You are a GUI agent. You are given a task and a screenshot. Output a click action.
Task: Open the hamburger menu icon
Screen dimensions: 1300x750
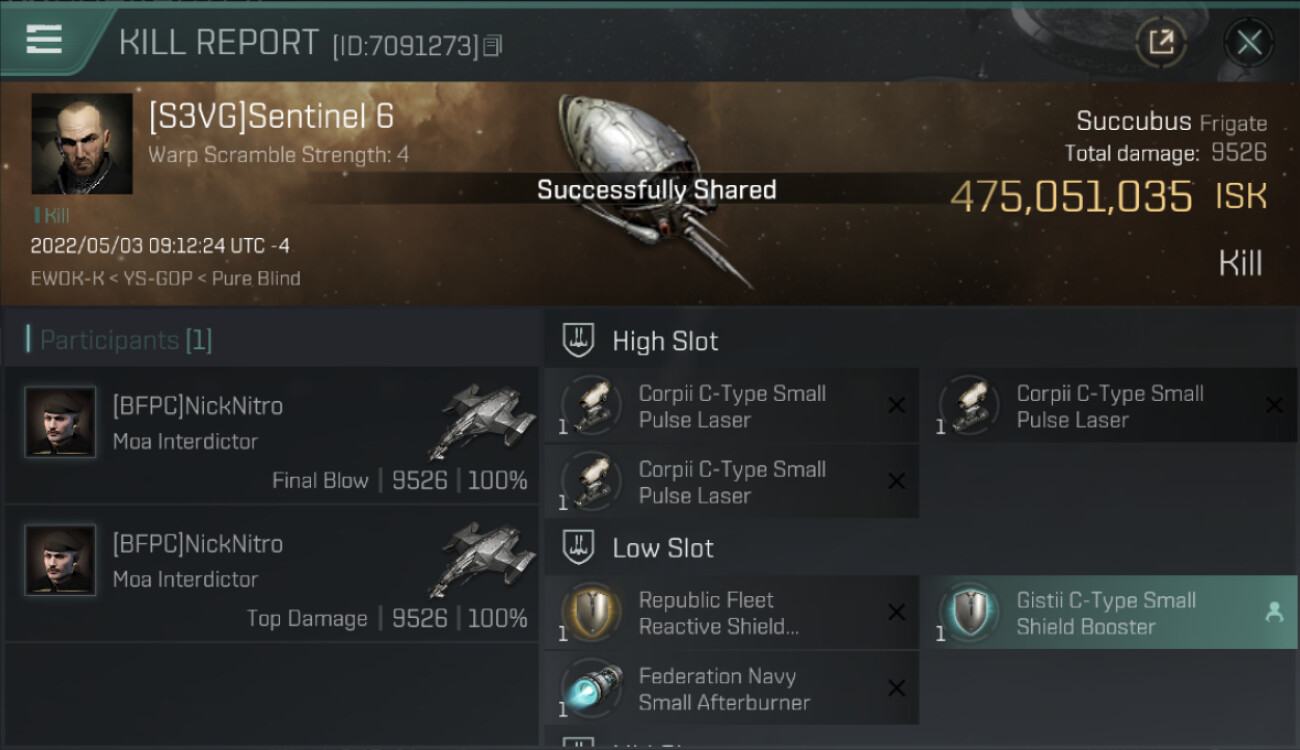click(x=44, y=40)
